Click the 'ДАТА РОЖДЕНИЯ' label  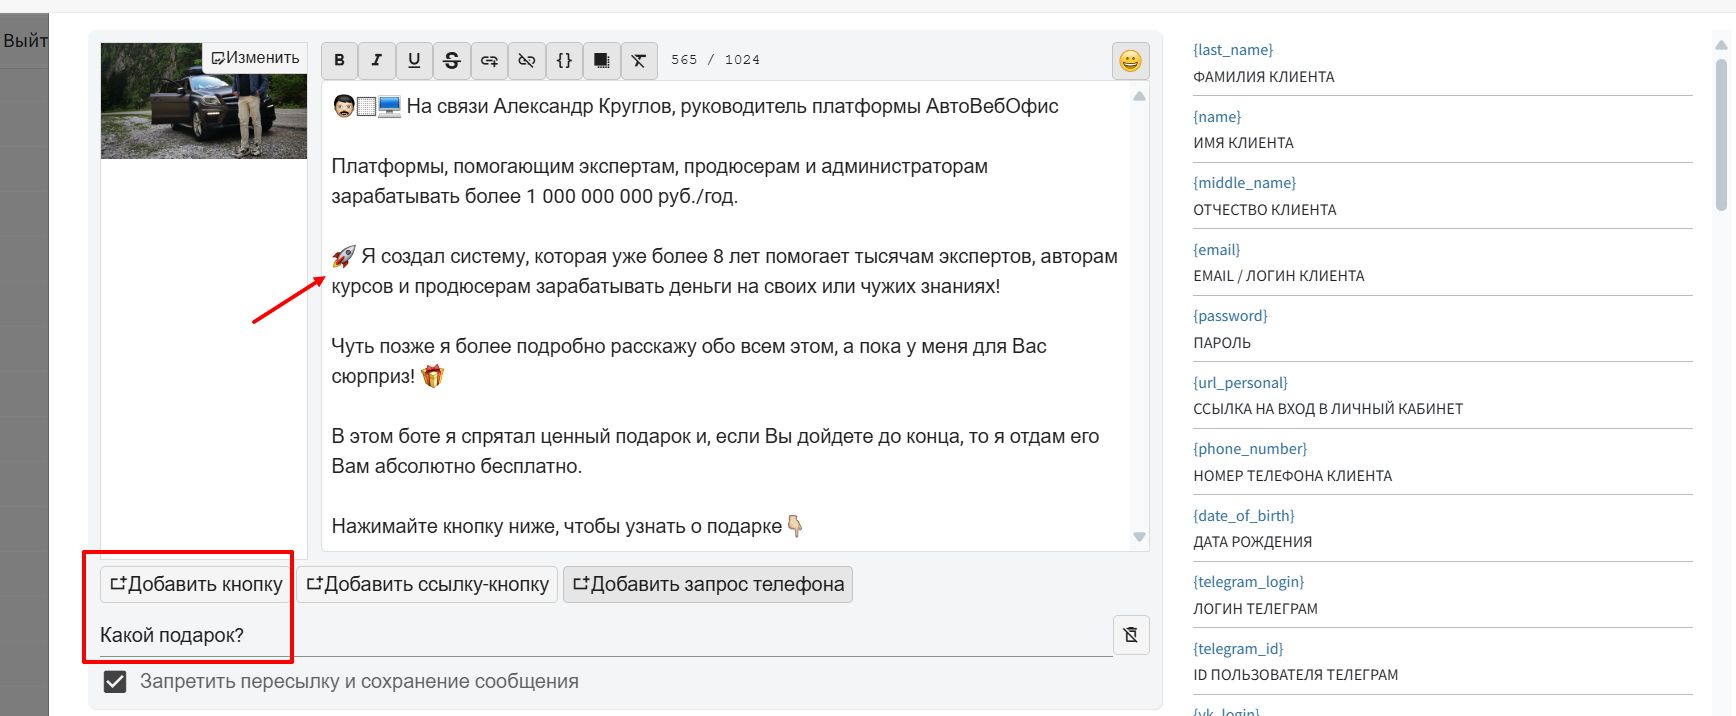(x=1252, y=542)
